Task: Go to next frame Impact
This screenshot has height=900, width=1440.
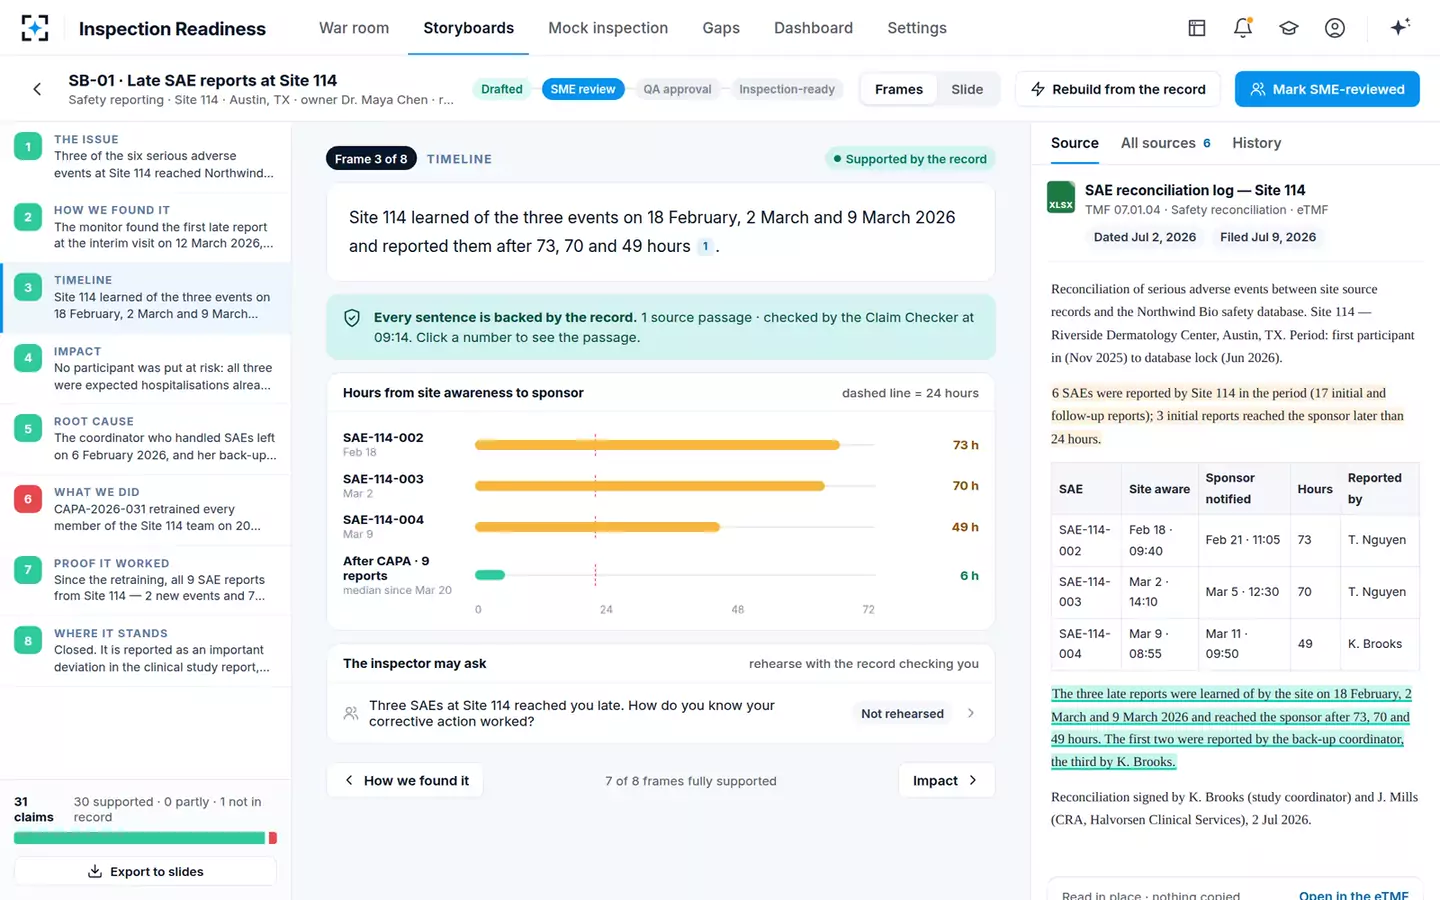Action: click(x=946, y=780)
